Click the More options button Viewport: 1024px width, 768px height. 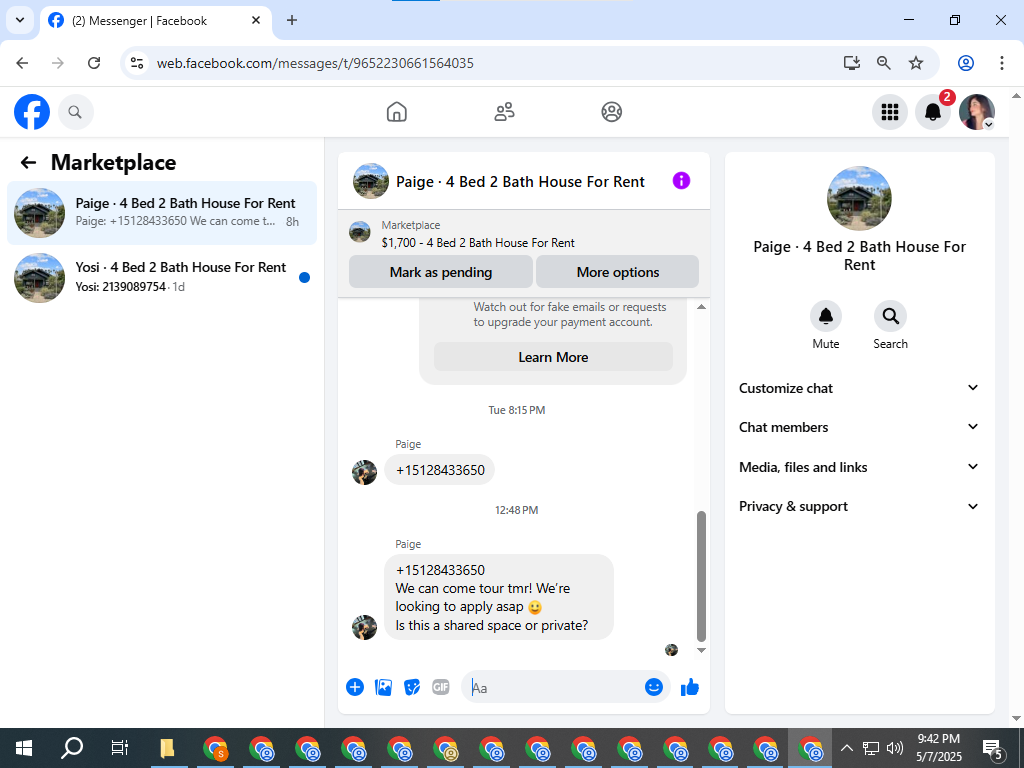click(618, 272)
